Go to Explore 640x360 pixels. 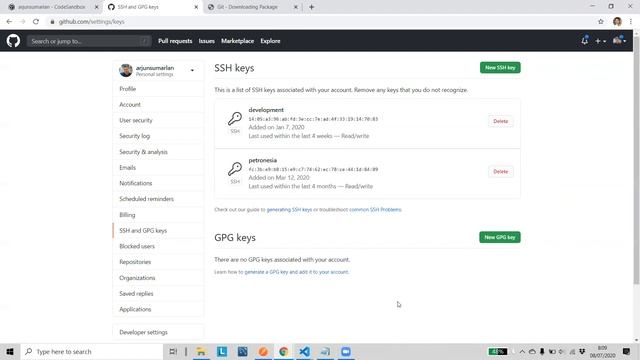[270, 41]
